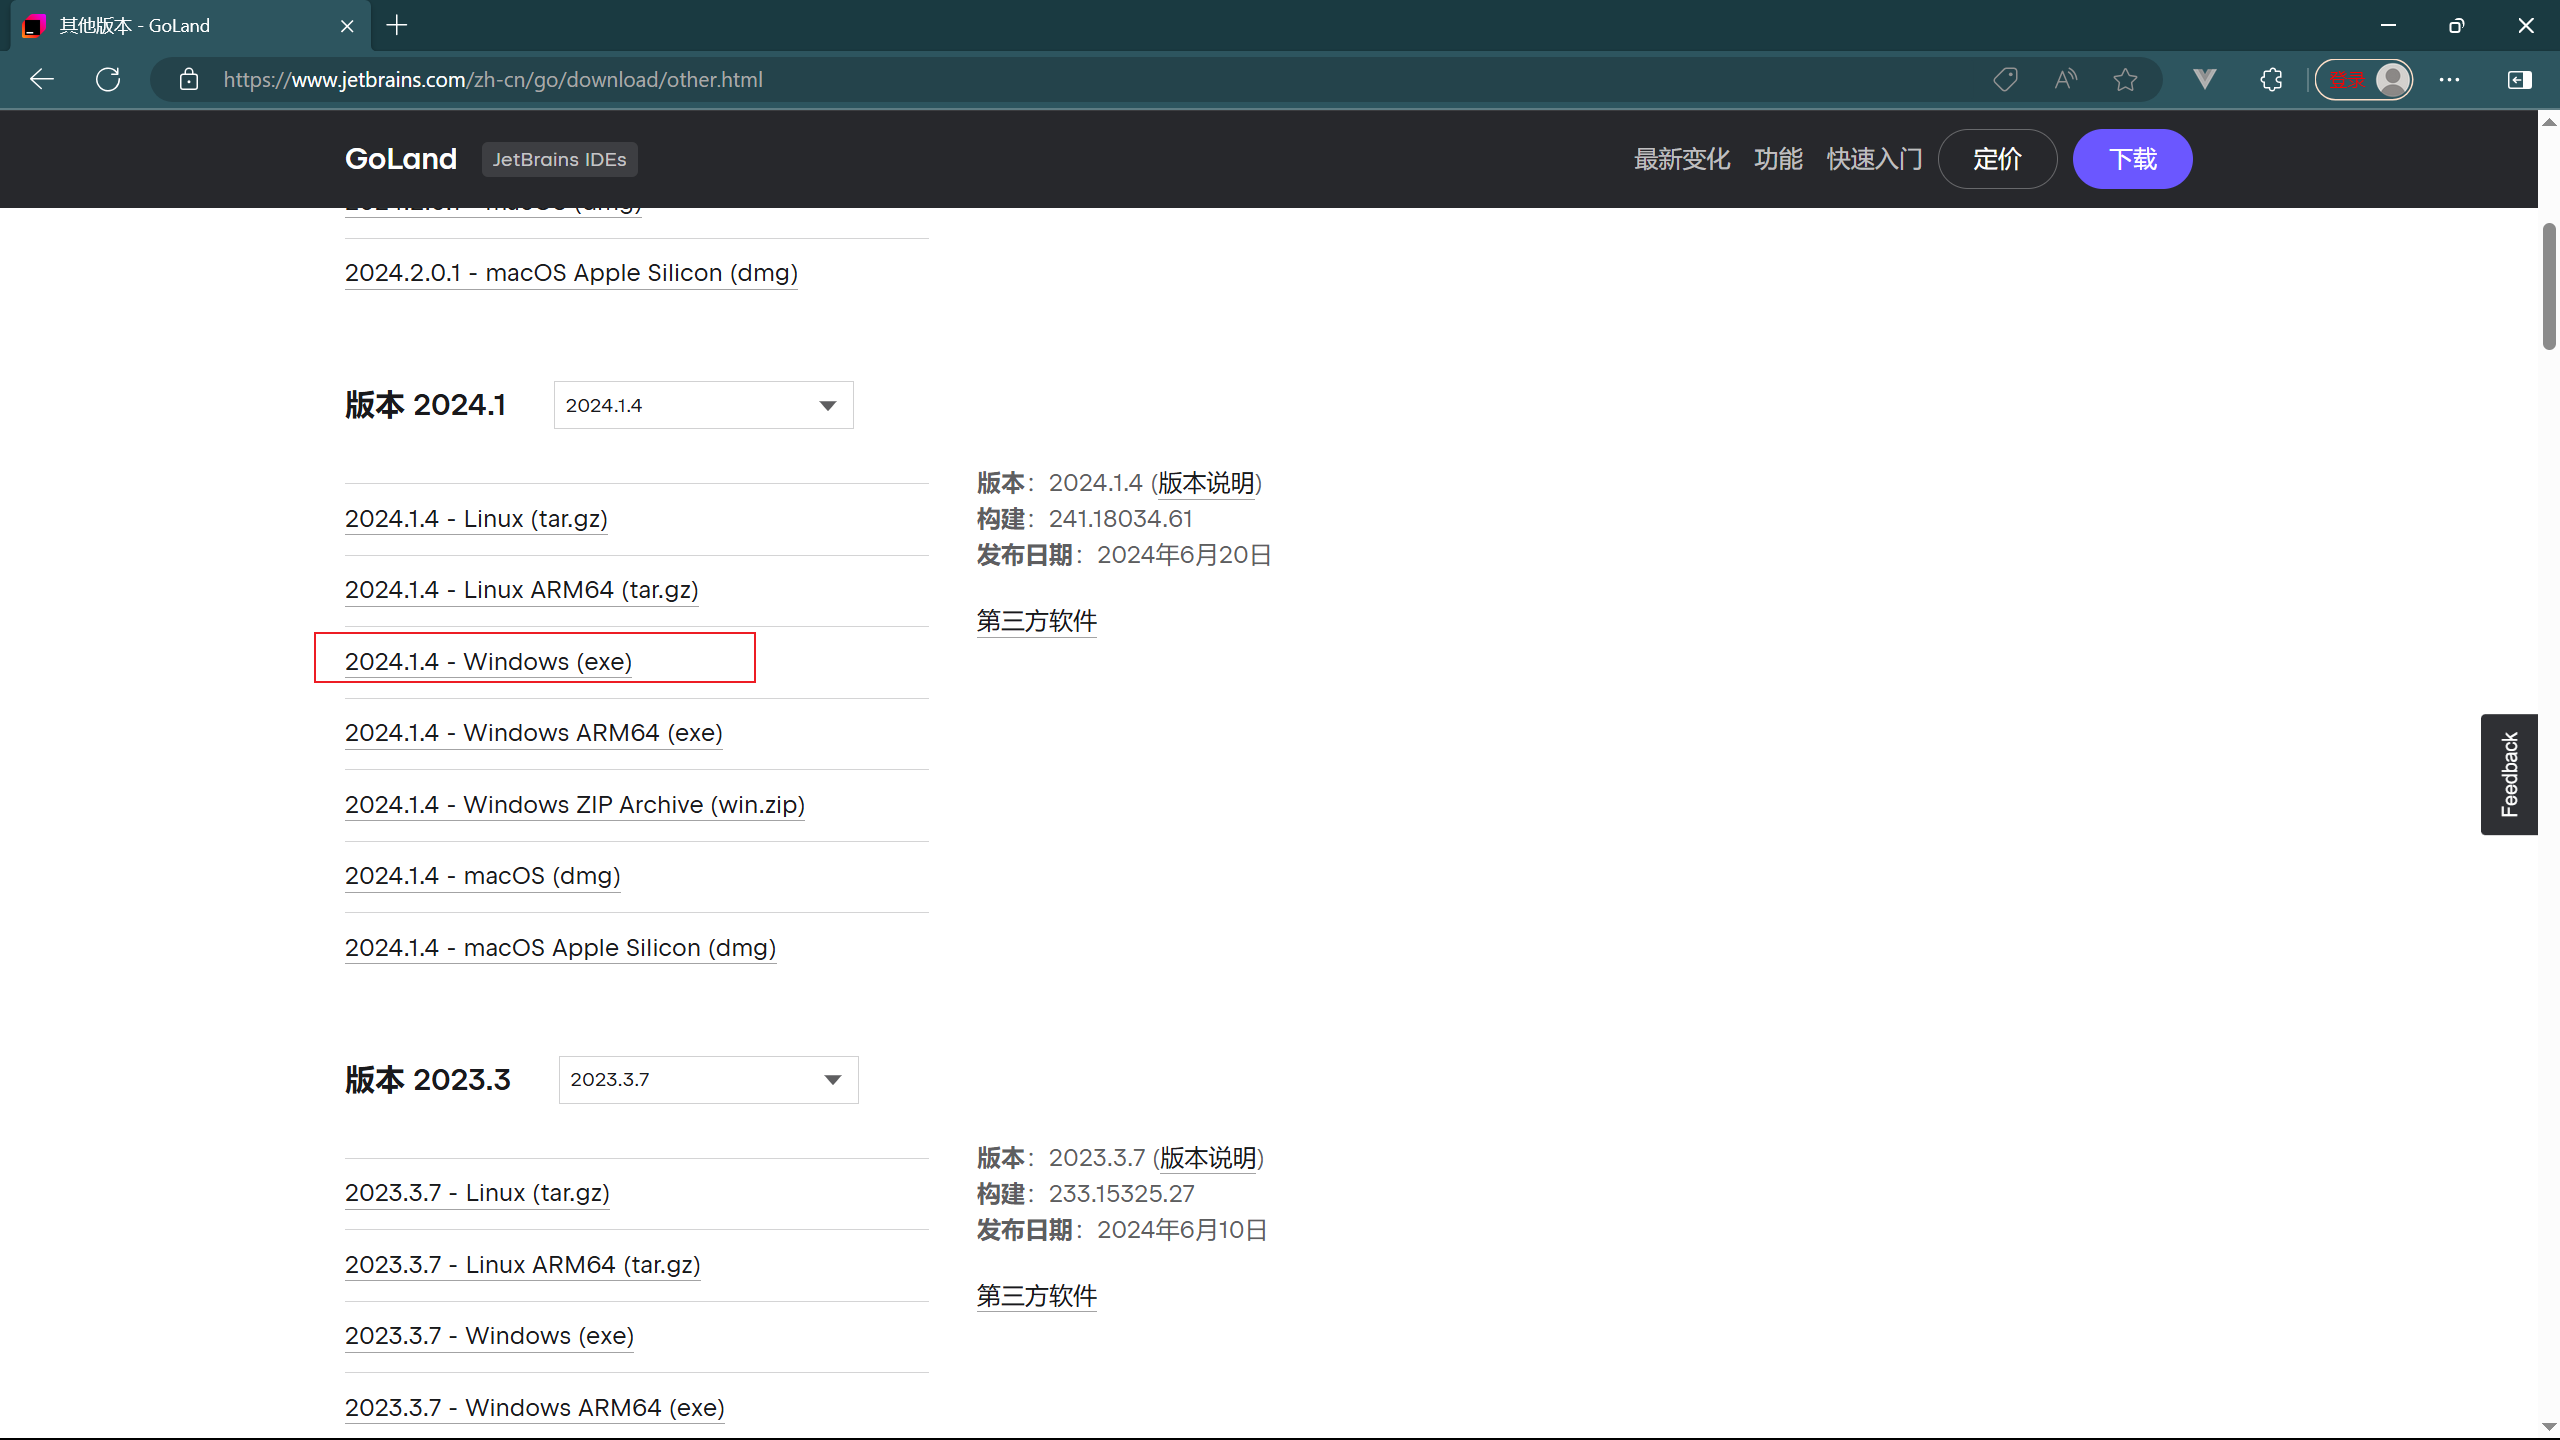Open browser settings and more menu
Screen dimensions: 2560x1440
pyautogui.click(x=2449, y=79)
